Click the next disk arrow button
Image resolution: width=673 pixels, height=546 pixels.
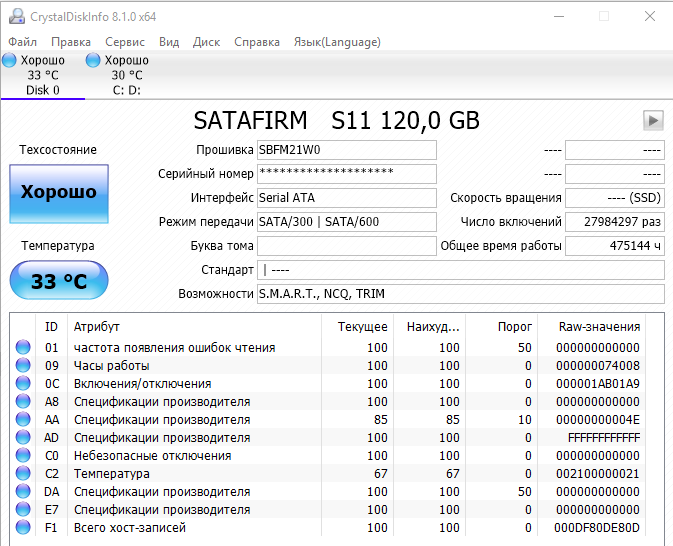tap(653, 120)
